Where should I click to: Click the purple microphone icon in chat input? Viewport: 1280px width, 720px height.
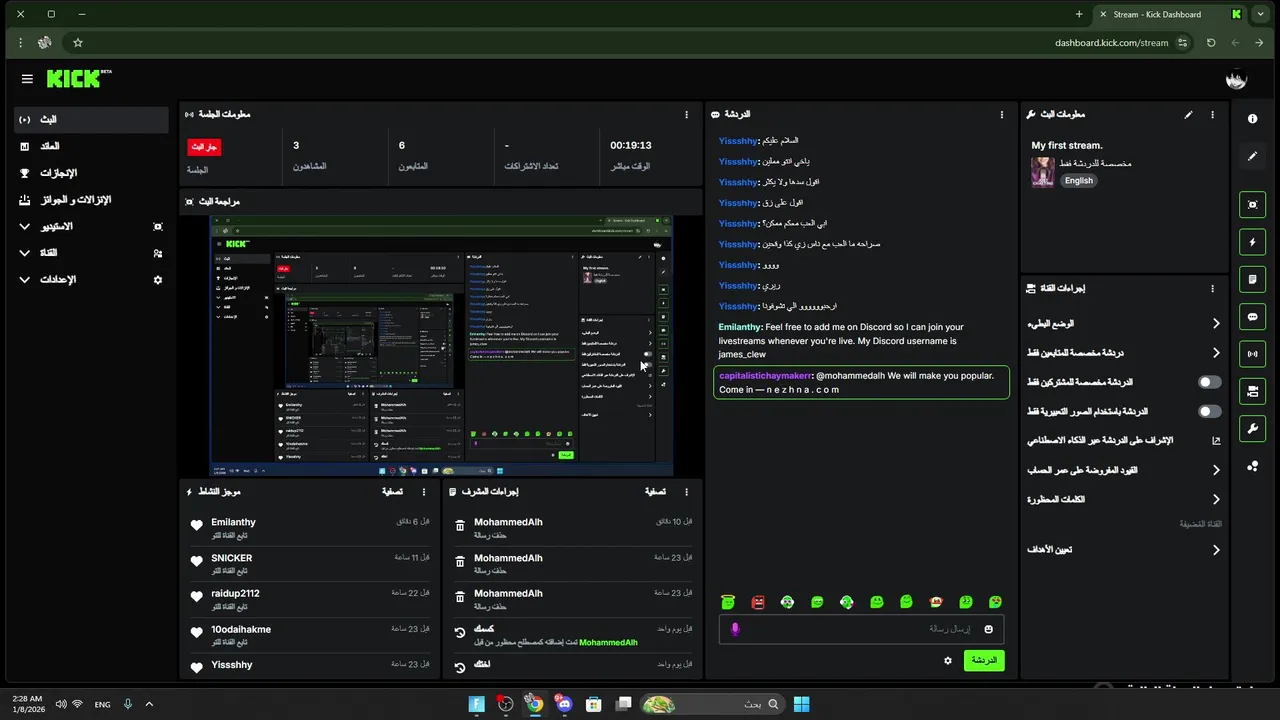(735, 629)
